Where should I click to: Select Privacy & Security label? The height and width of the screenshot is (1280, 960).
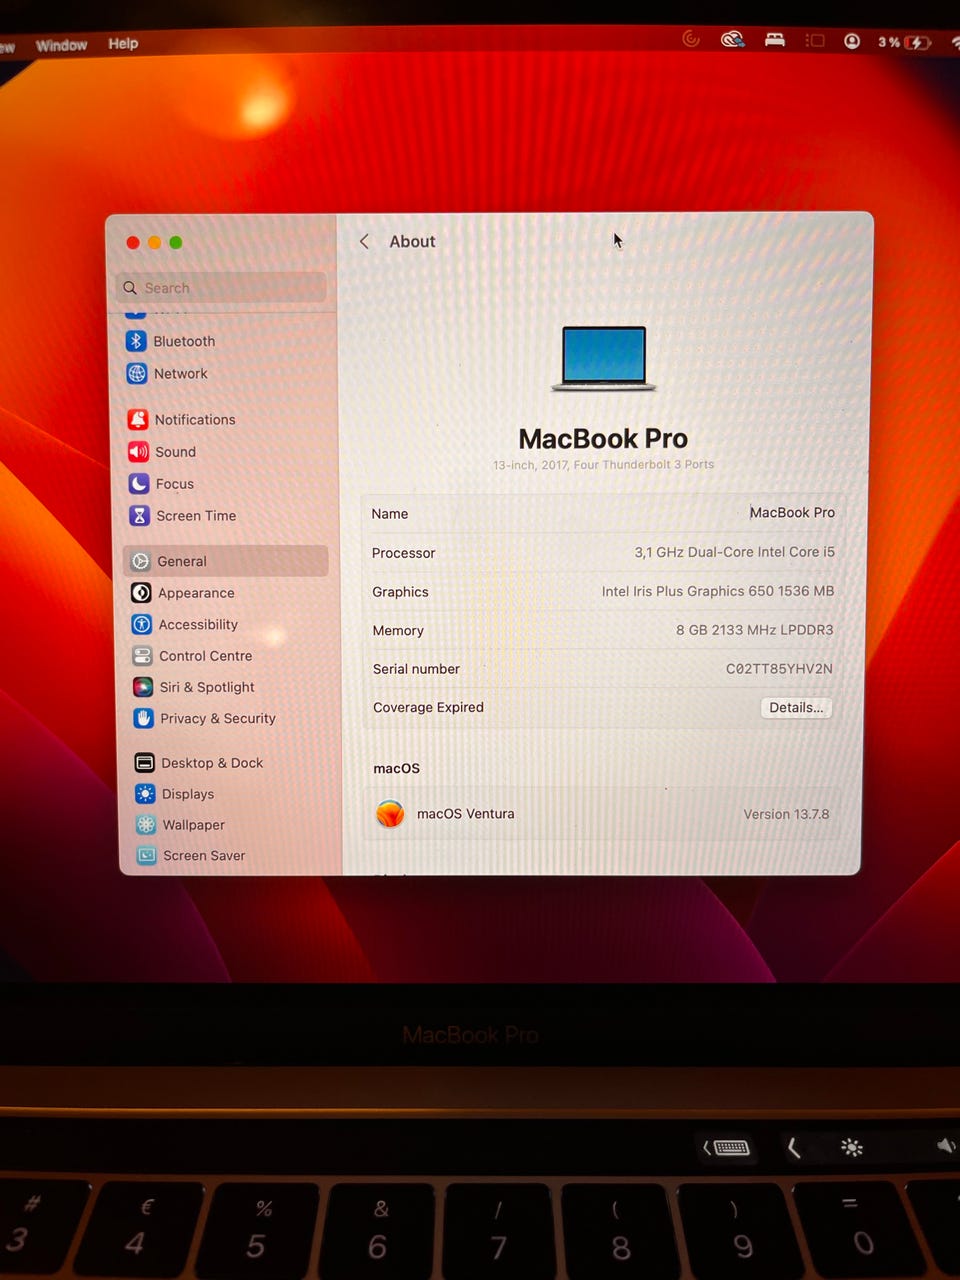218,718
